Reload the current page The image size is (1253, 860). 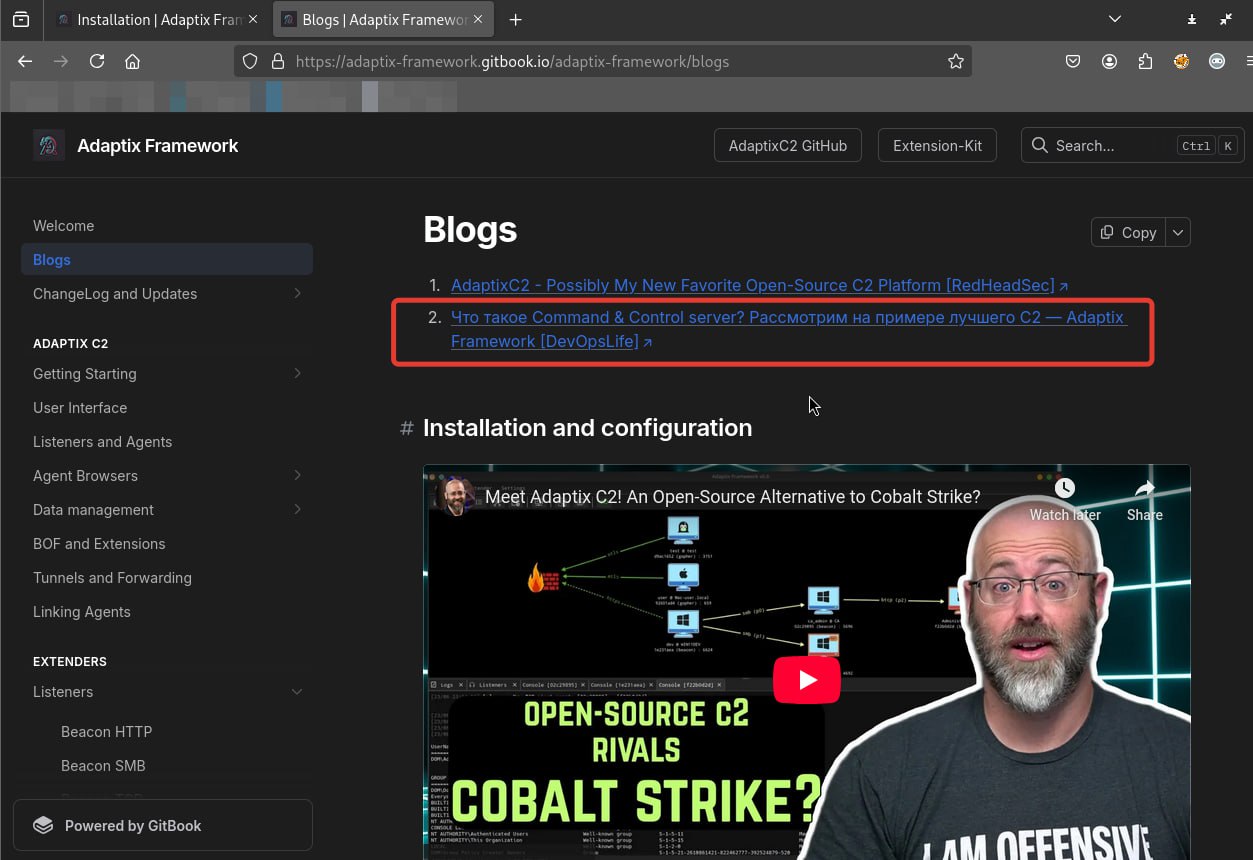[97, 61]
